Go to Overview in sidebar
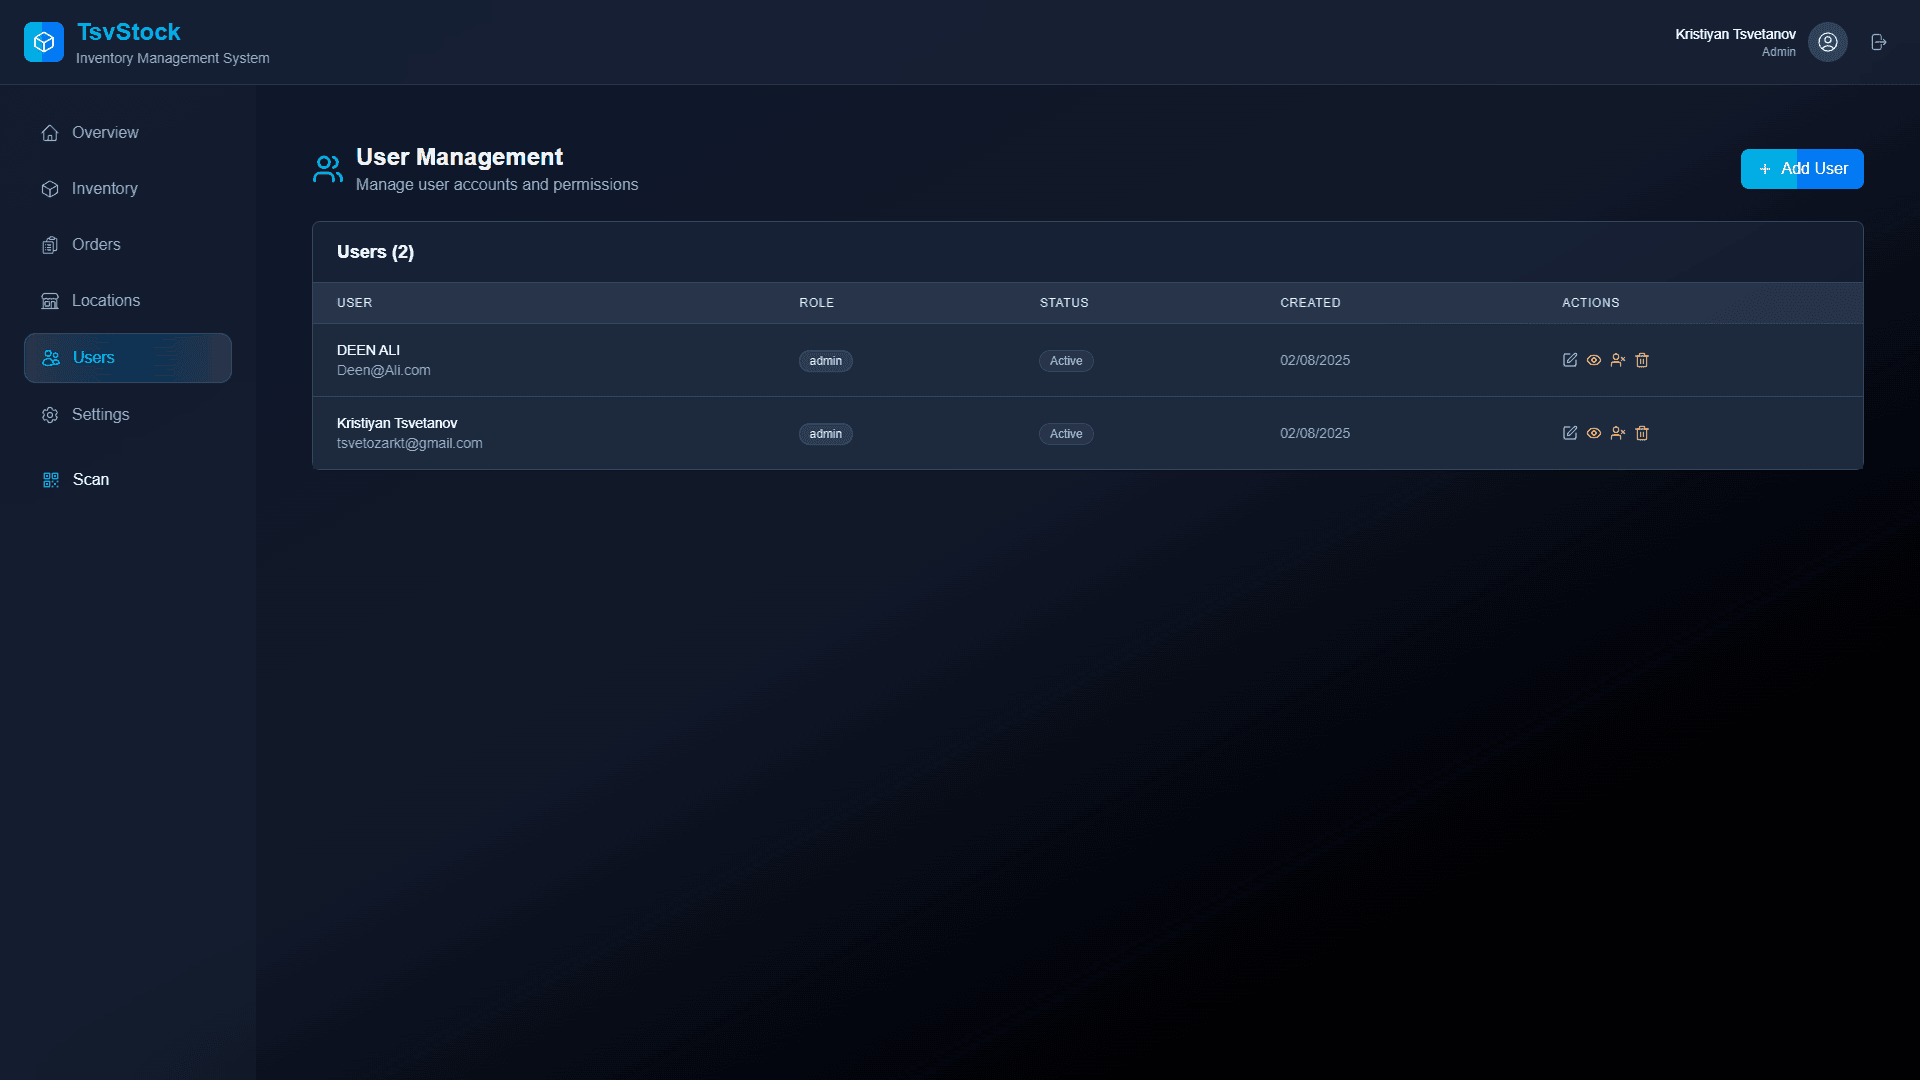1920x1080 pixels. [x=105, y=133]
